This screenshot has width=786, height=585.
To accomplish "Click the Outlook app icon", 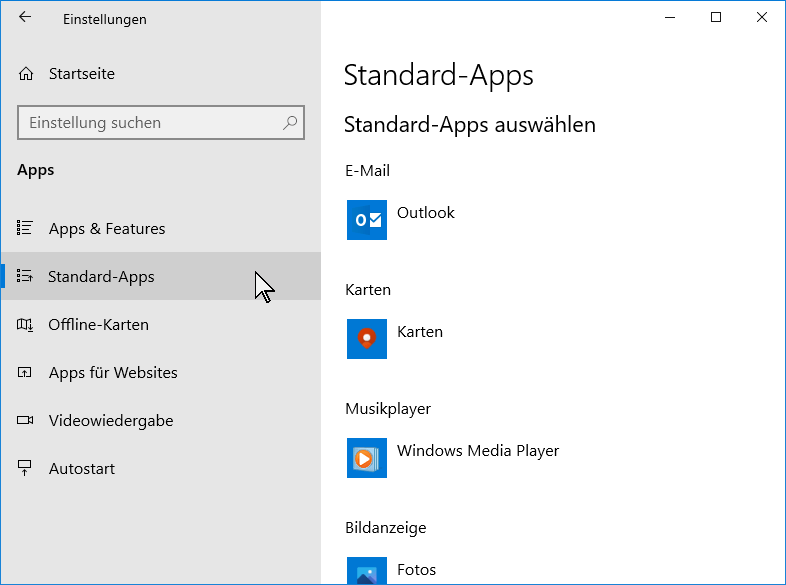I will (367, 220).
